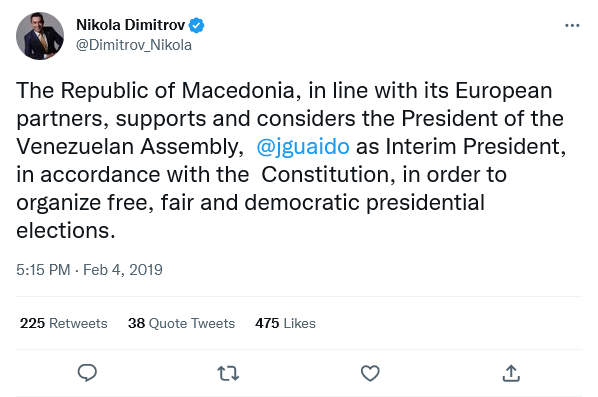Open Nikola Dimitrov's profile picture
This screenshot has width=598, height=397.
coord(40,36)
